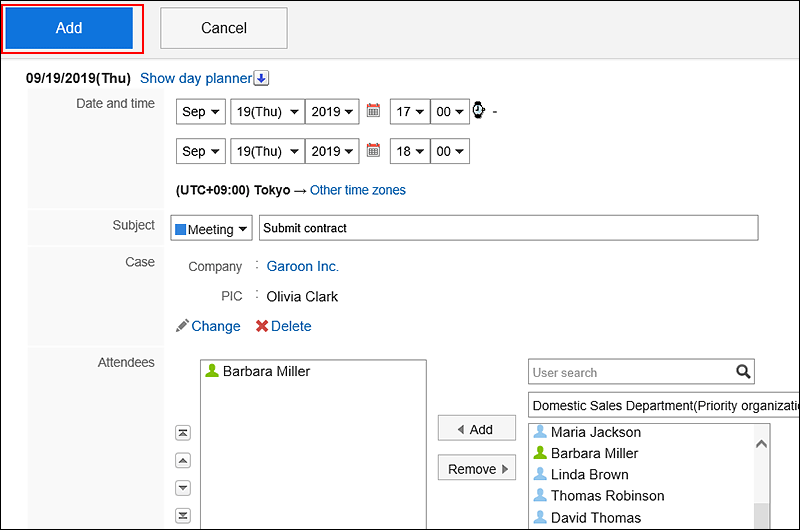Click the magnifier search icon
This screenshot has width=800, height=530.
point(743,372)
